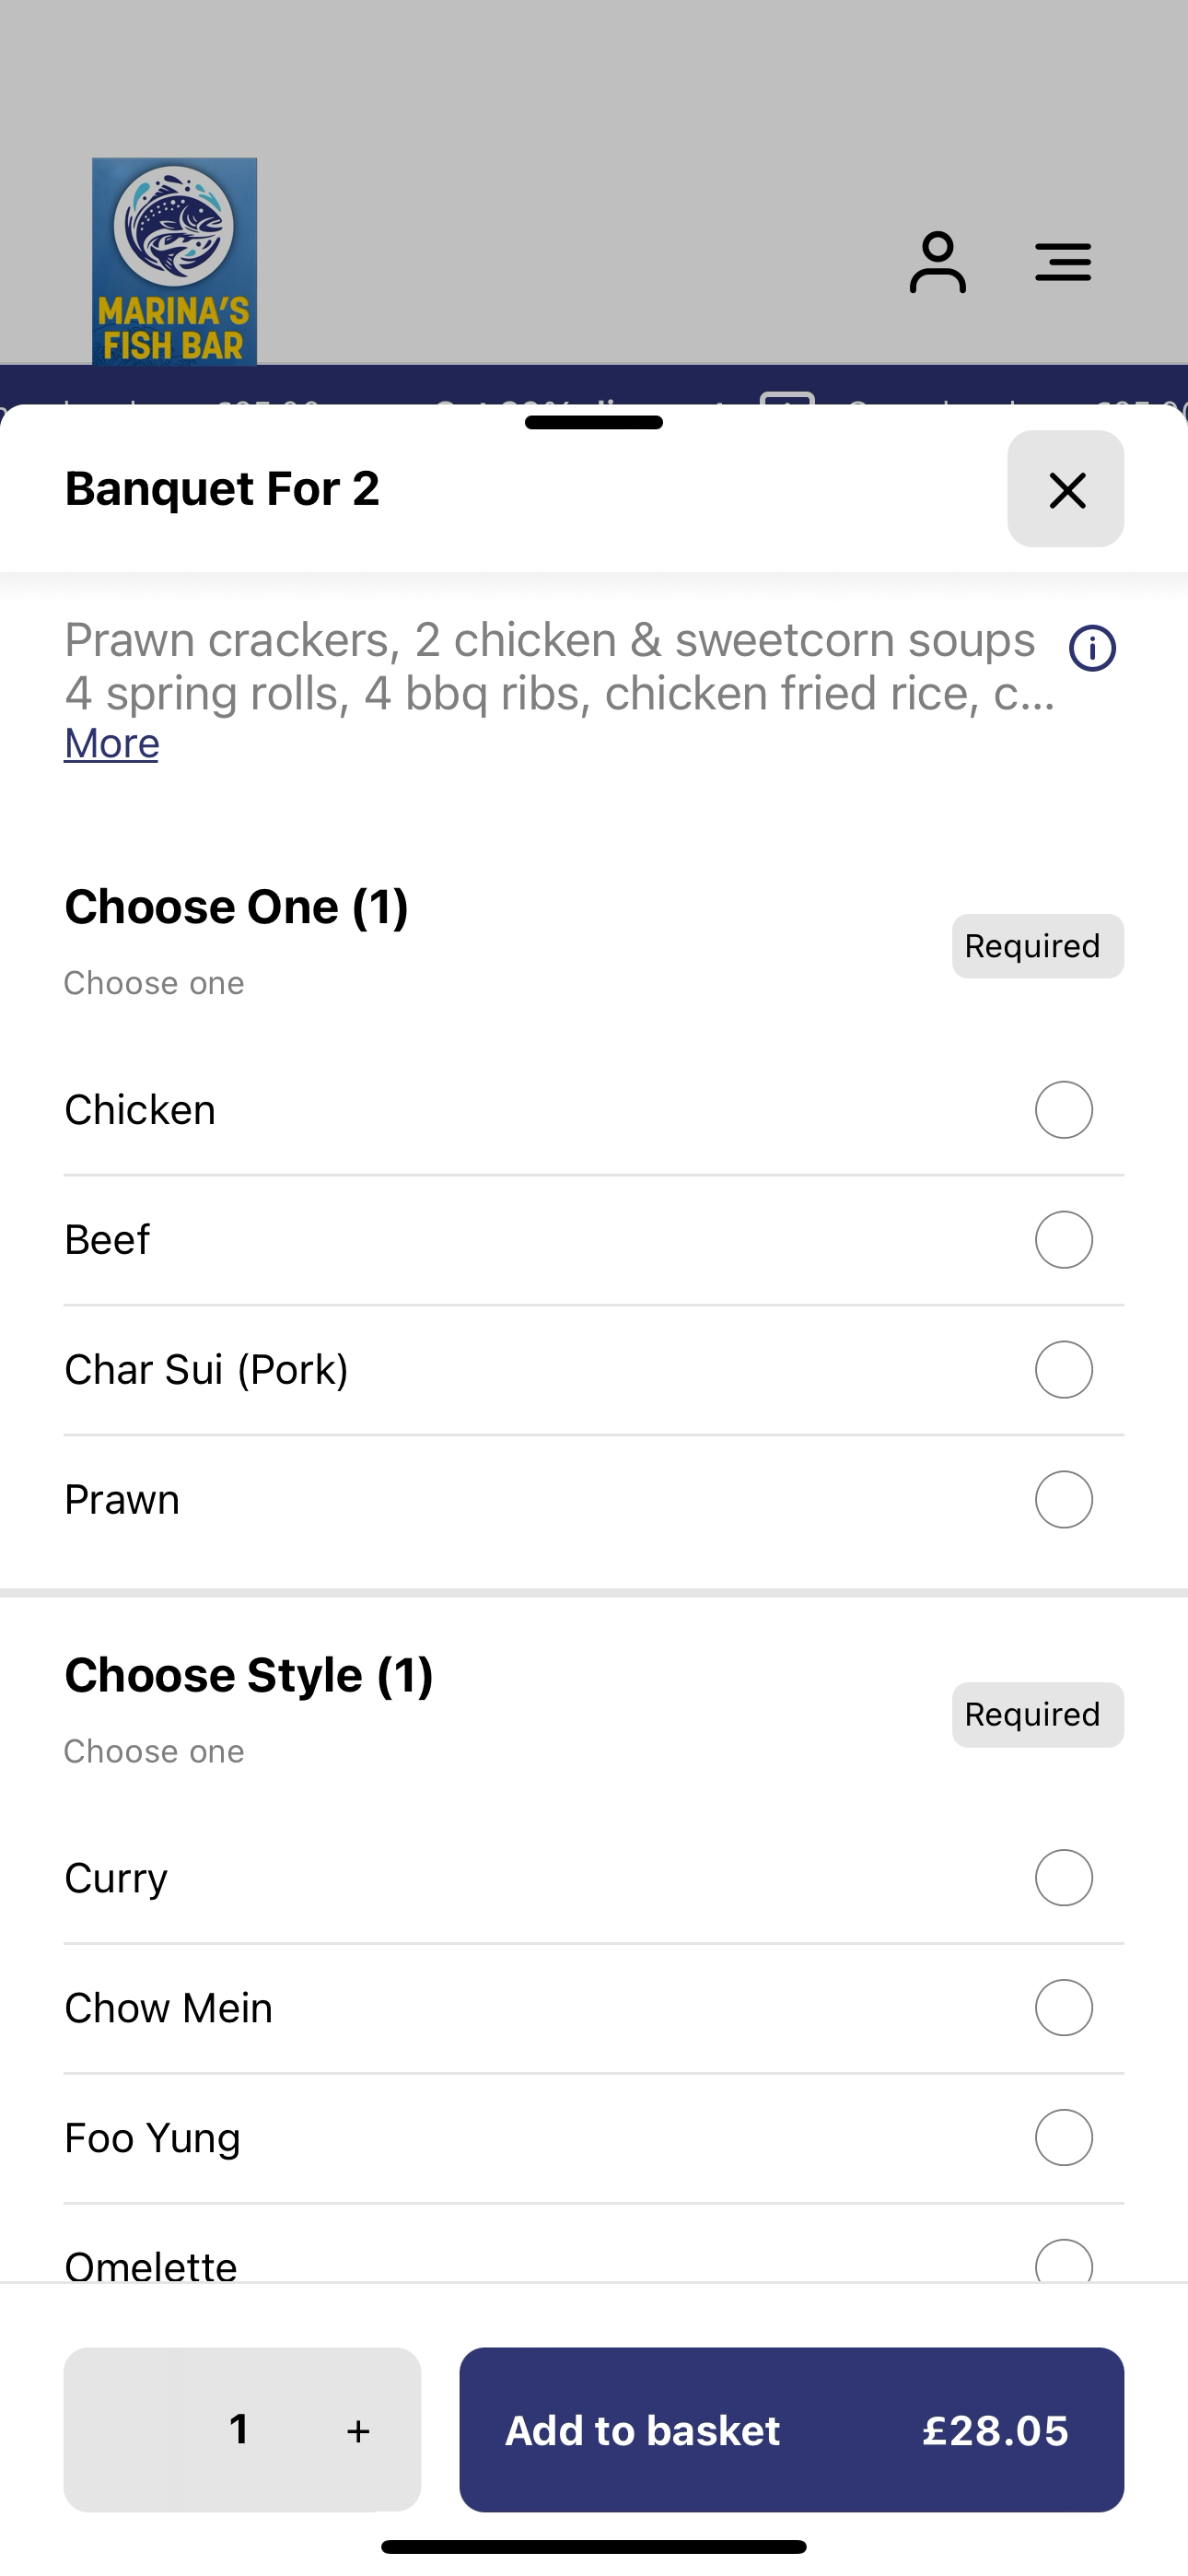Open the item info icon
1188x2576 pixels.
1092,648
